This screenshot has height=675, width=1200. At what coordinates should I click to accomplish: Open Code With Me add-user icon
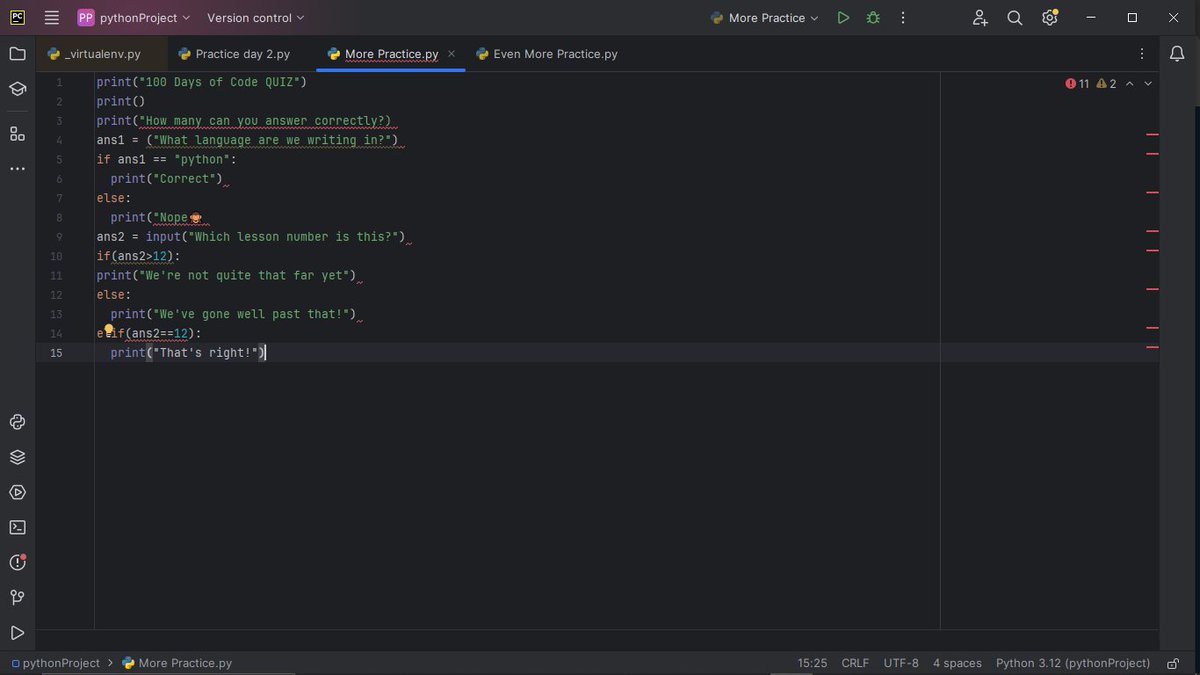[980, 18]
